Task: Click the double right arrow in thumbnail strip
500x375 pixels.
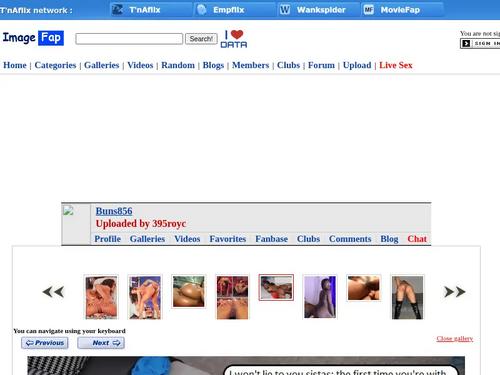Action: point(455,292)
